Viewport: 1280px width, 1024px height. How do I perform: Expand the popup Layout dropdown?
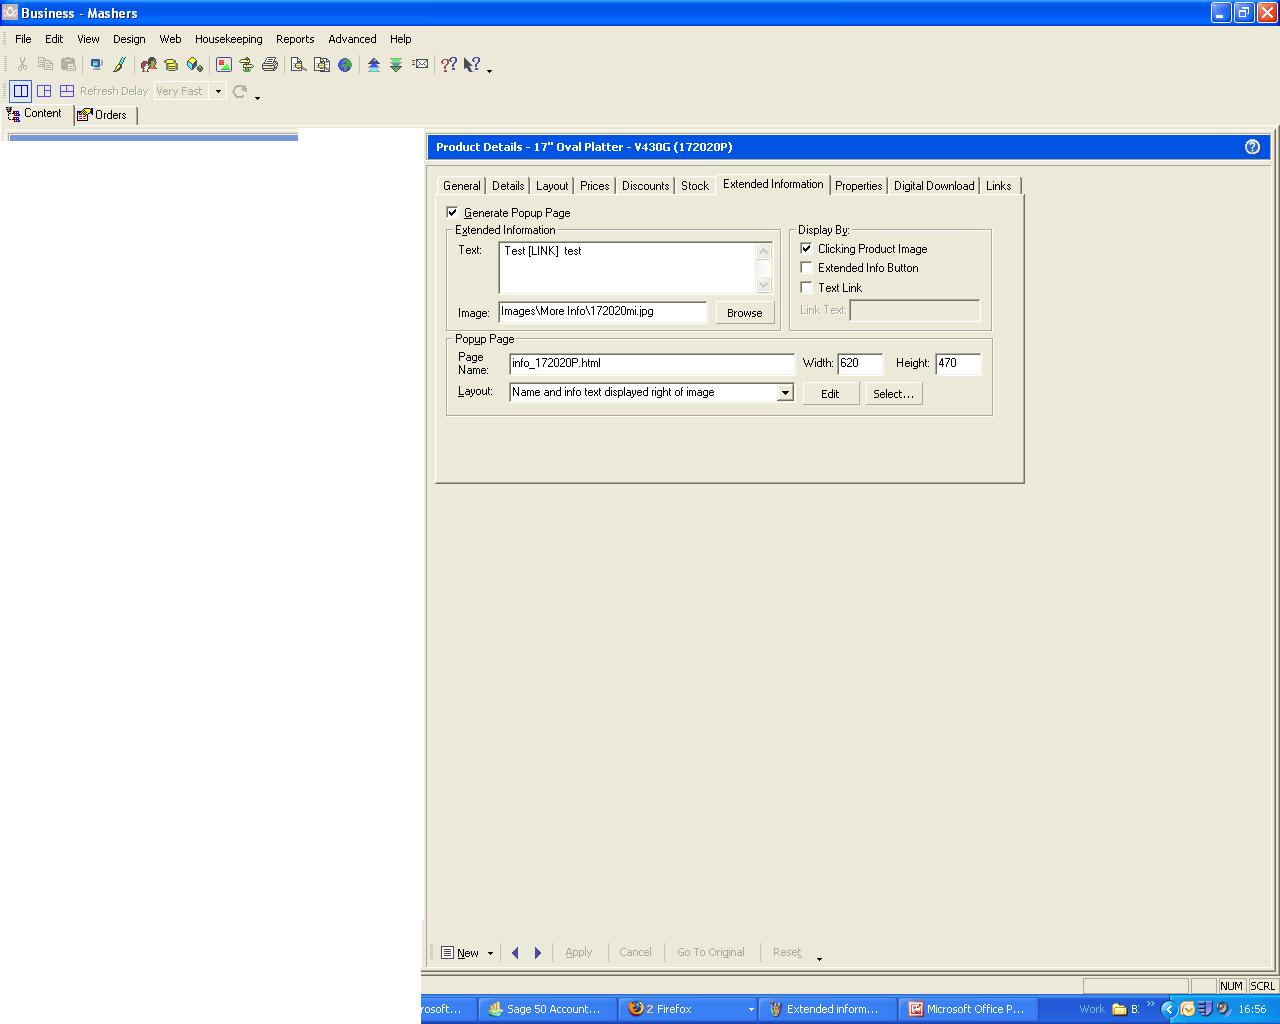(785, 393)
